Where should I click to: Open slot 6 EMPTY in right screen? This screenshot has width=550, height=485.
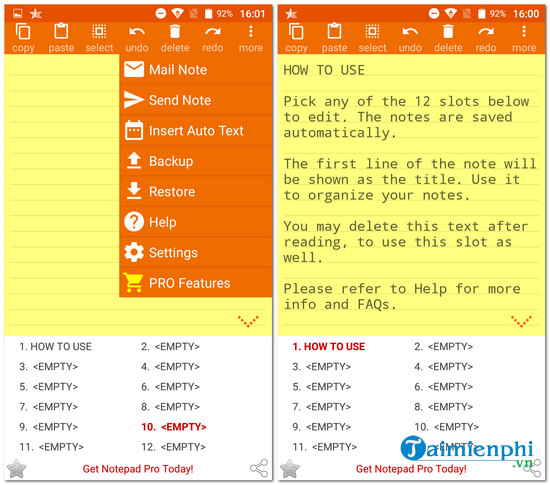tap(444, 386)
